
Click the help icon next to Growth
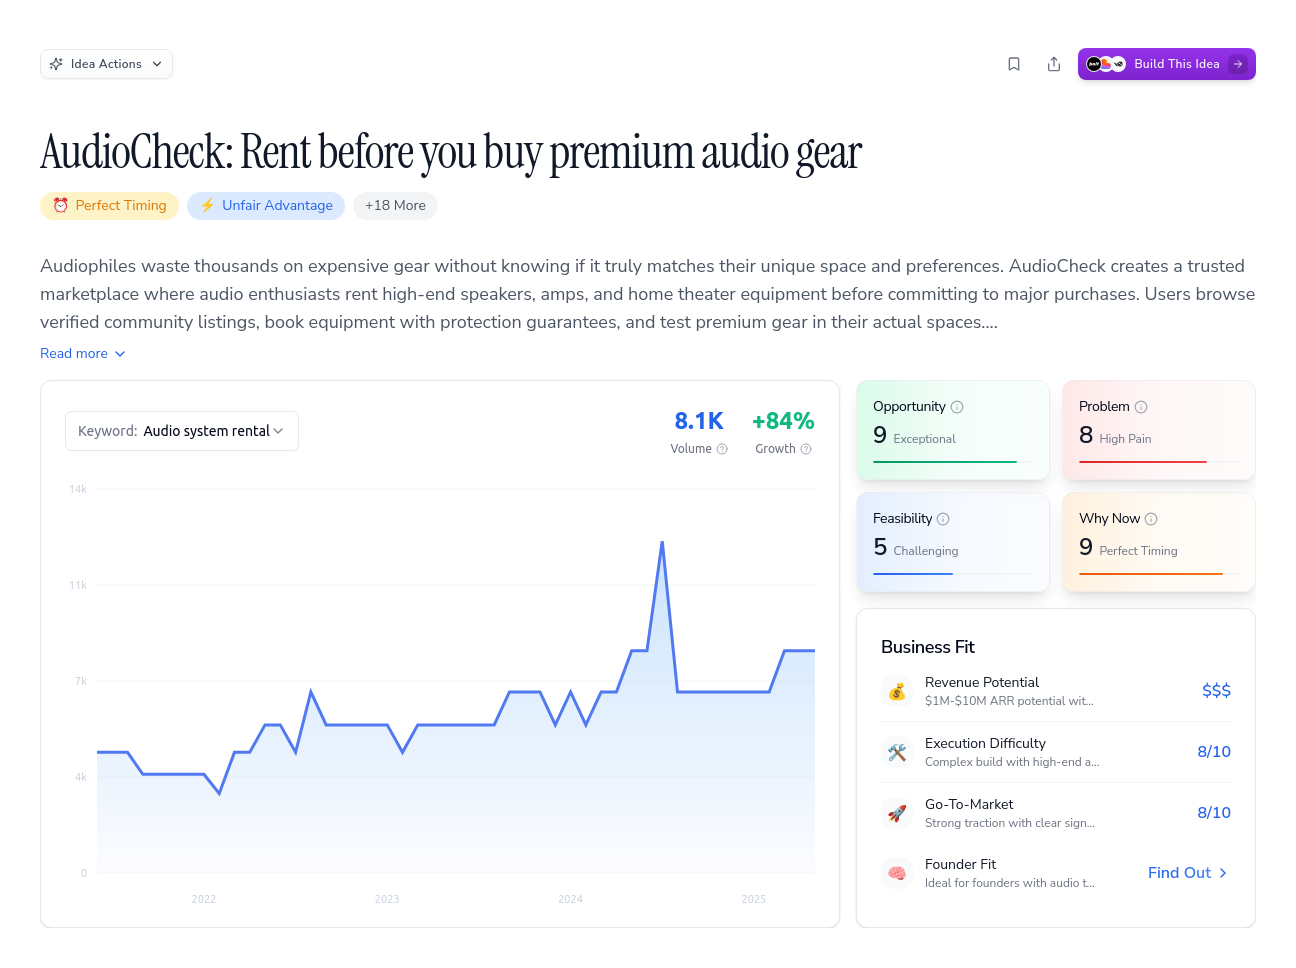(x=806, y=449)
